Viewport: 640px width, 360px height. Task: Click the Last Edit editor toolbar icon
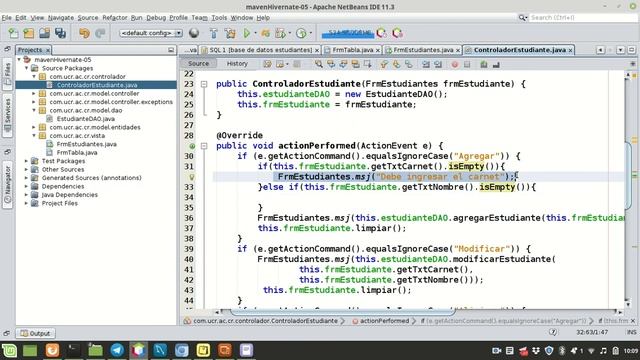click(x=267, y=64)
